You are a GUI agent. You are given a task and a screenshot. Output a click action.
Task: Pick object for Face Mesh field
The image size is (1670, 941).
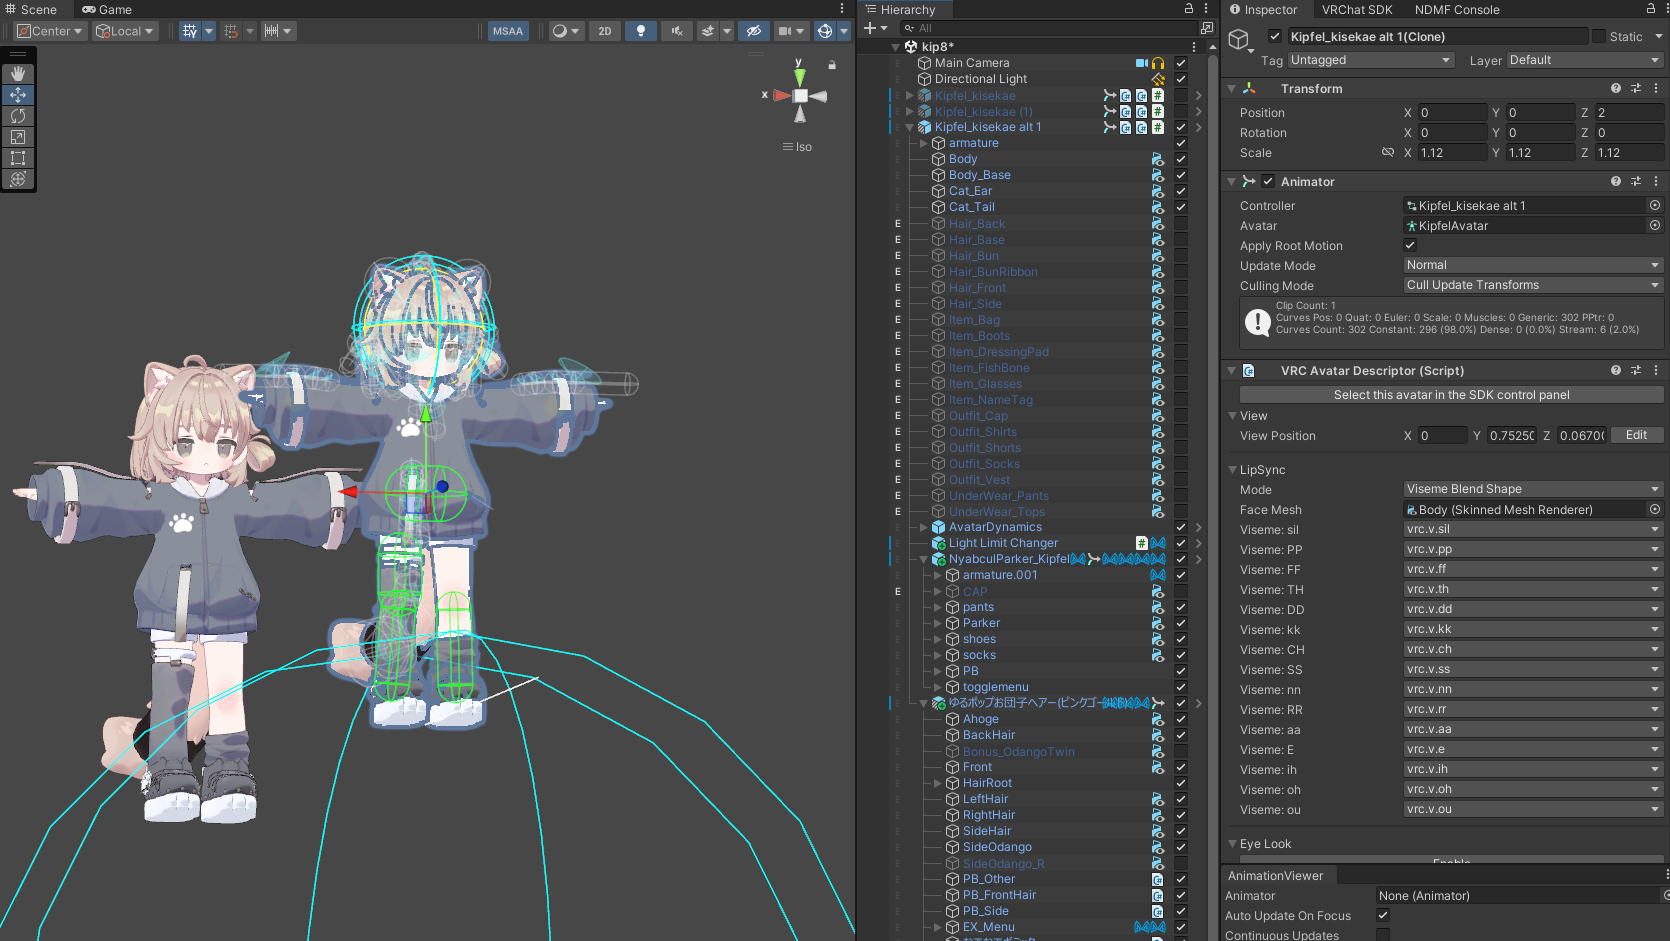point(1655,509)
